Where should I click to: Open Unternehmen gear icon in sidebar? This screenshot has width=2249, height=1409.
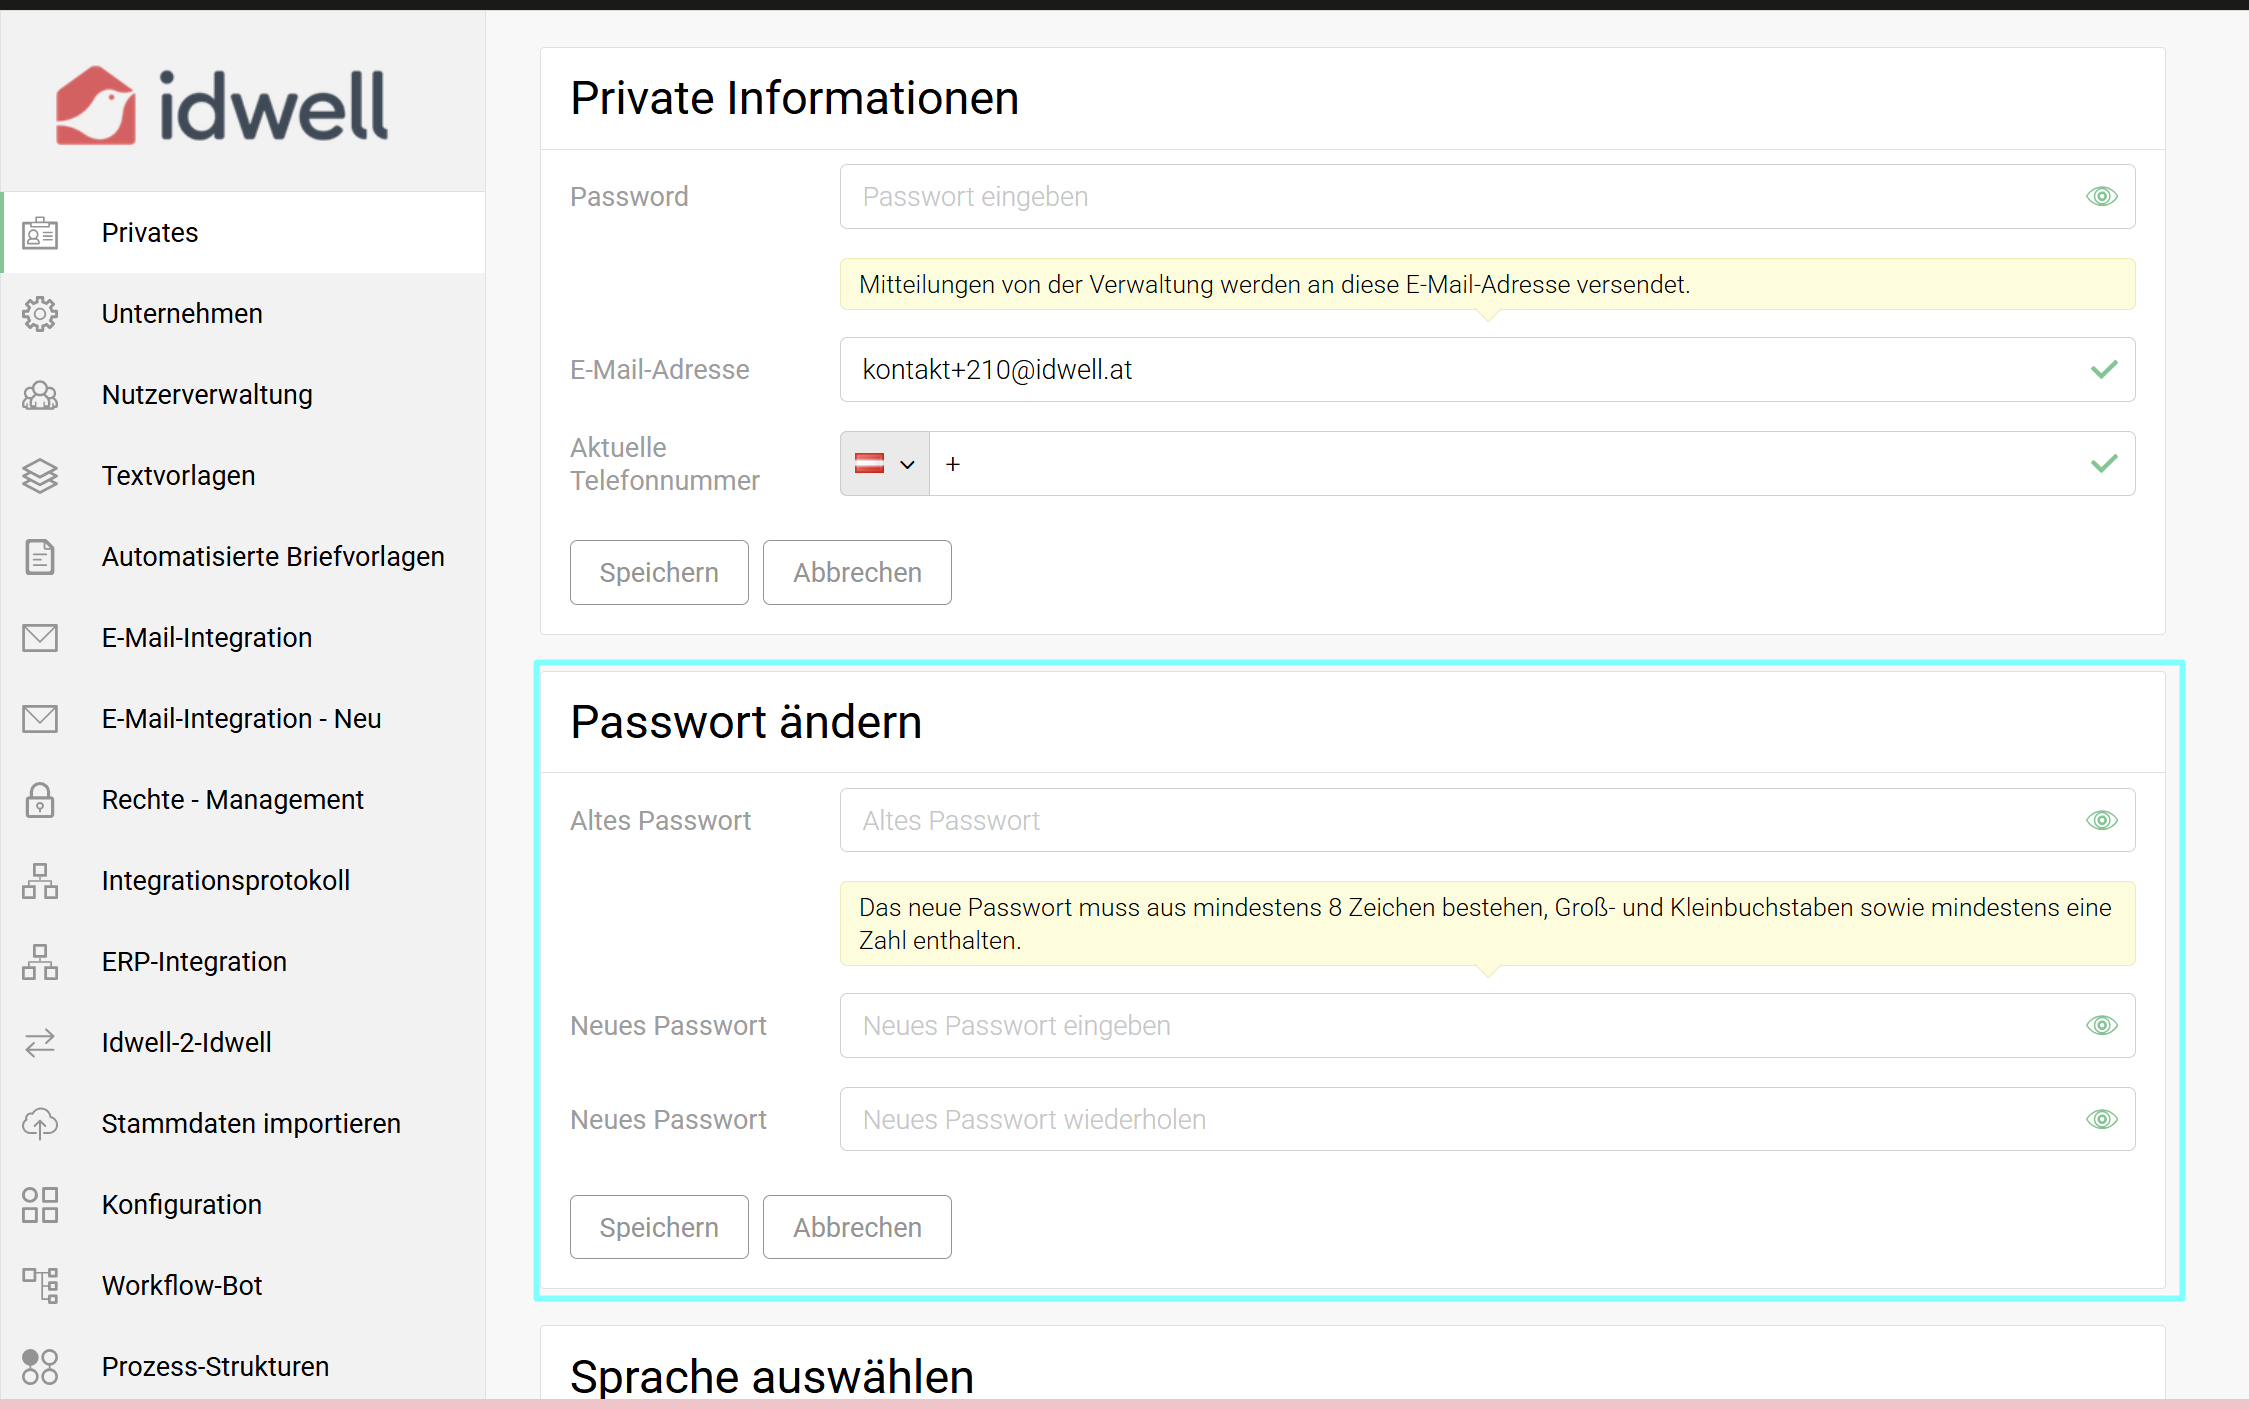point(40,314)
